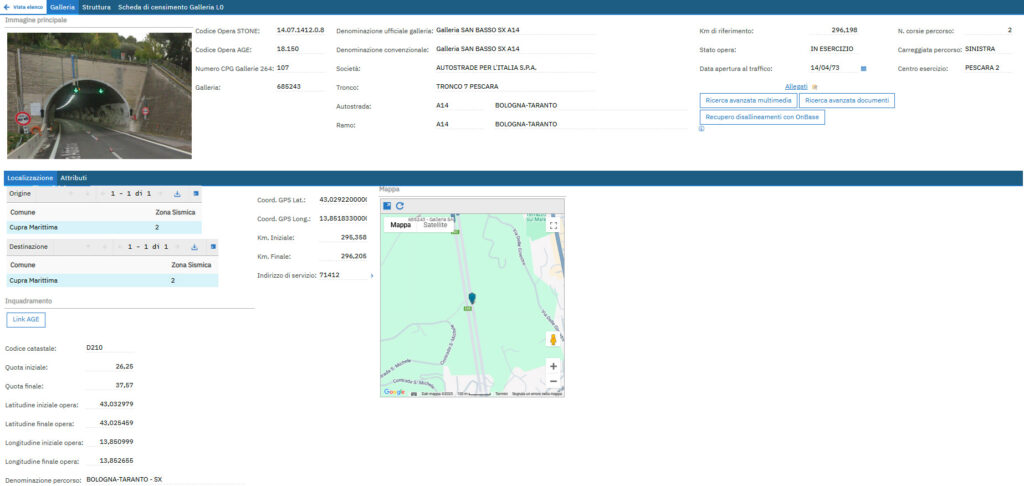Click Recupero disallineamenti con OnBase button
Screen dimensions: 1024x486
[x=761, y=117]
